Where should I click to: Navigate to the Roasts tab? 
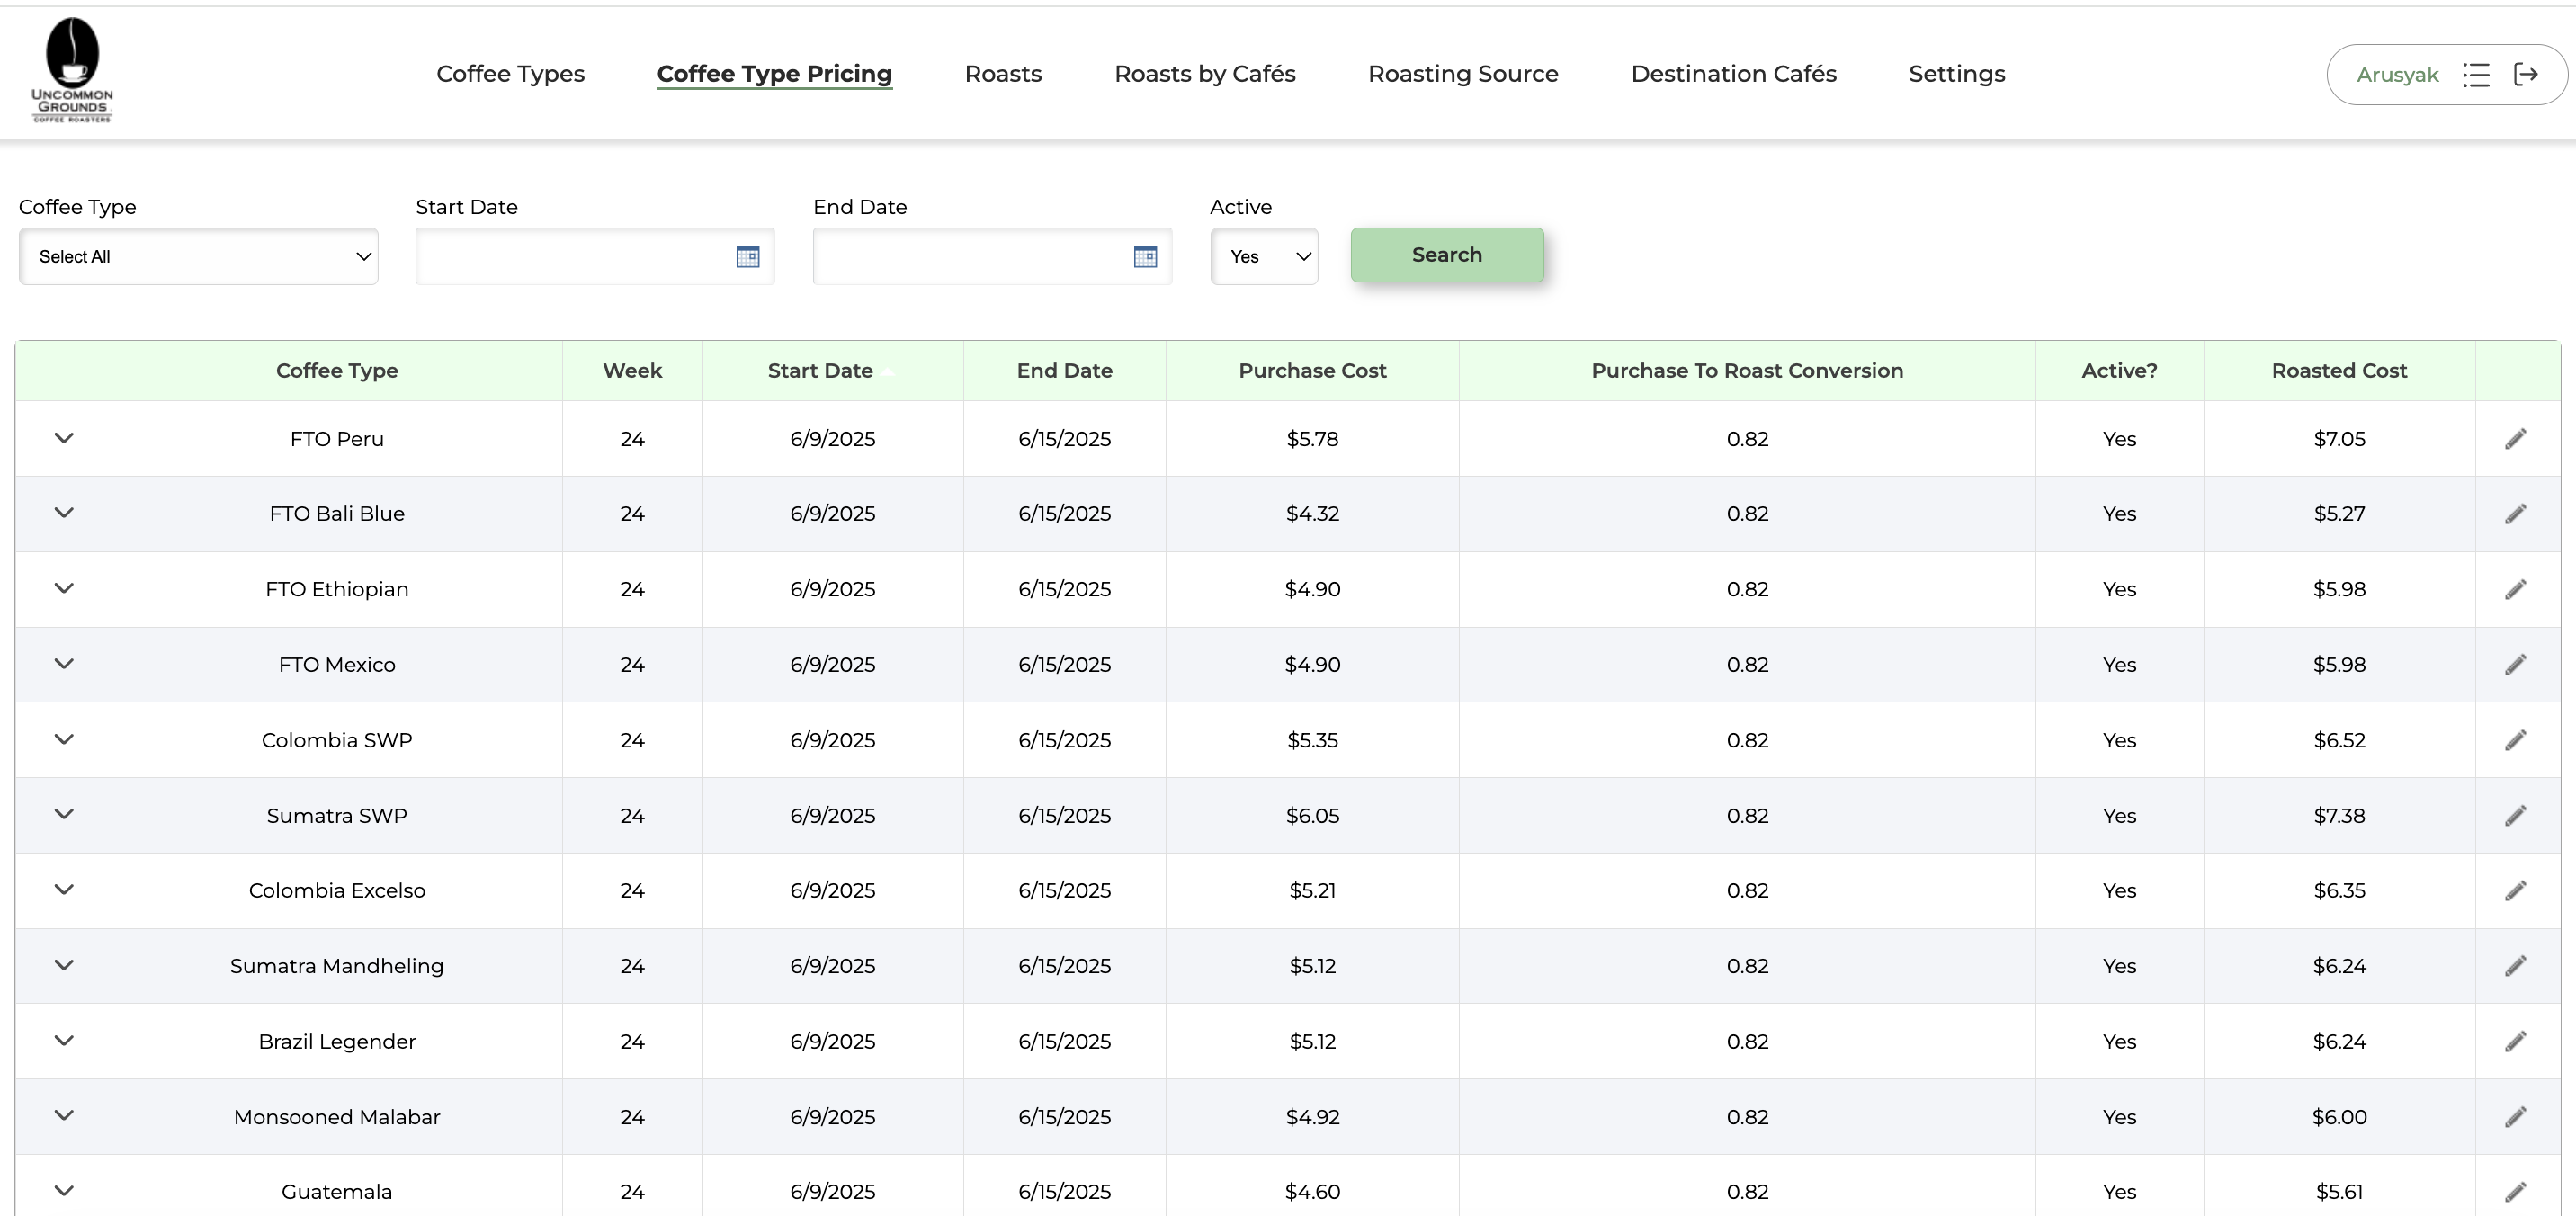tap(1003, 74)
